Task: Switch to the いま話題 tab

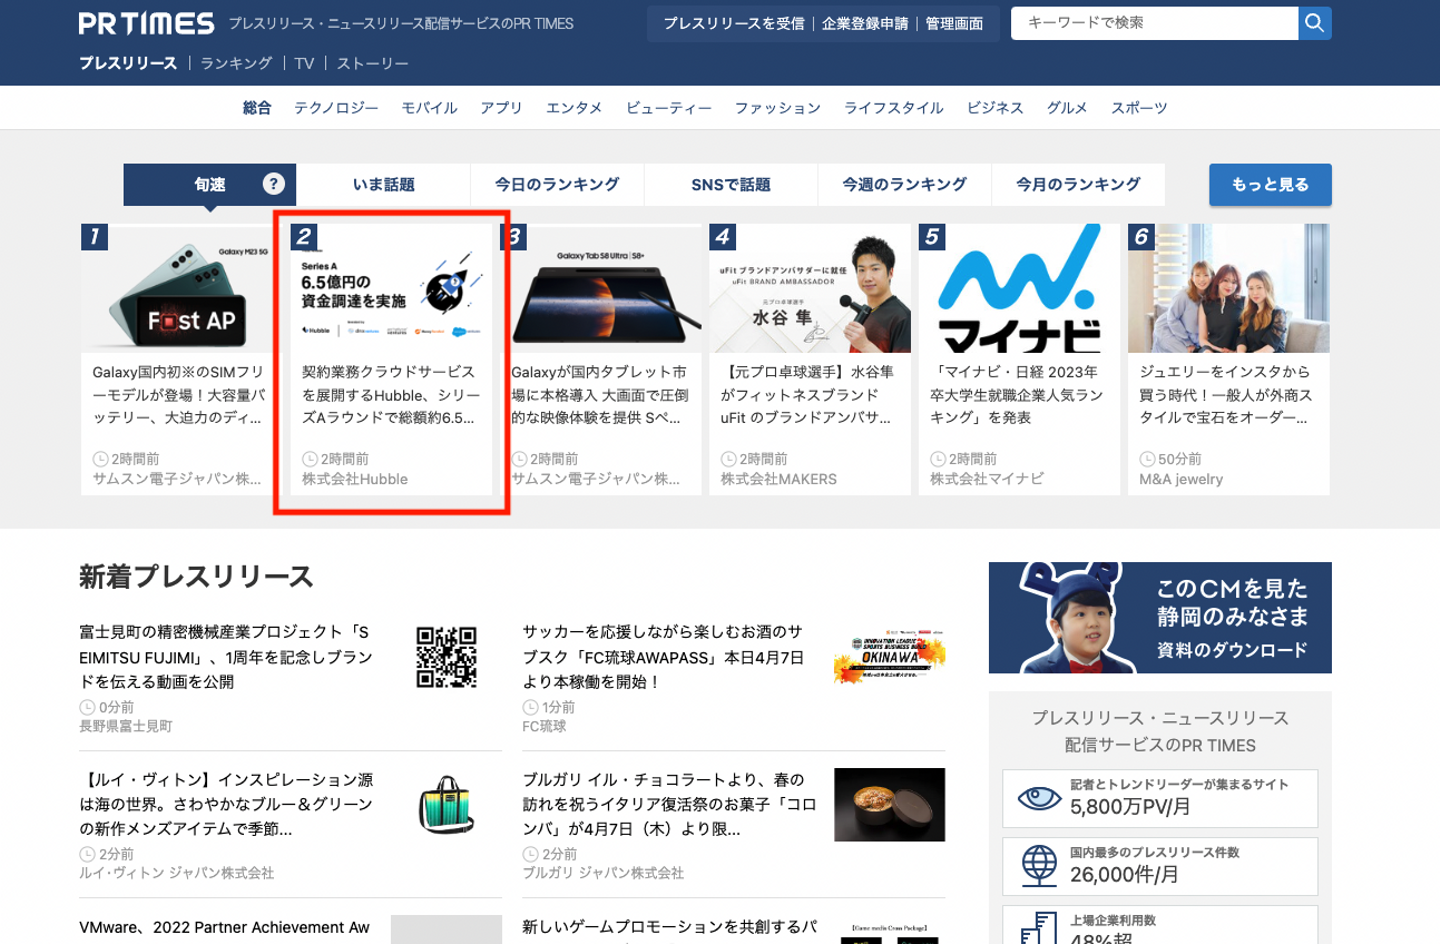Action: click(x=383, y=184)
